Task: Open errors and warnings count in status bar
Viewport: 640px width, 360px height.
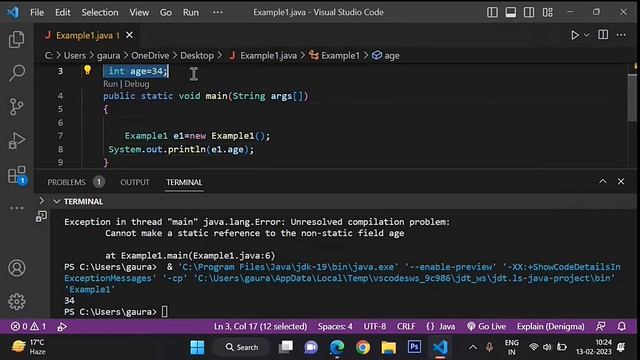Action: 28,327
